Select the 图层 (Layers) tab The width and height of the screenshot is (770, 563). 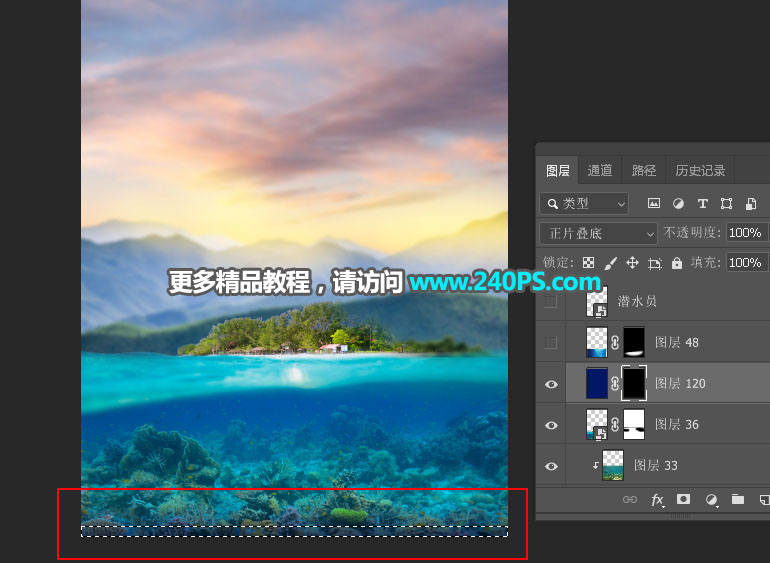557,170
